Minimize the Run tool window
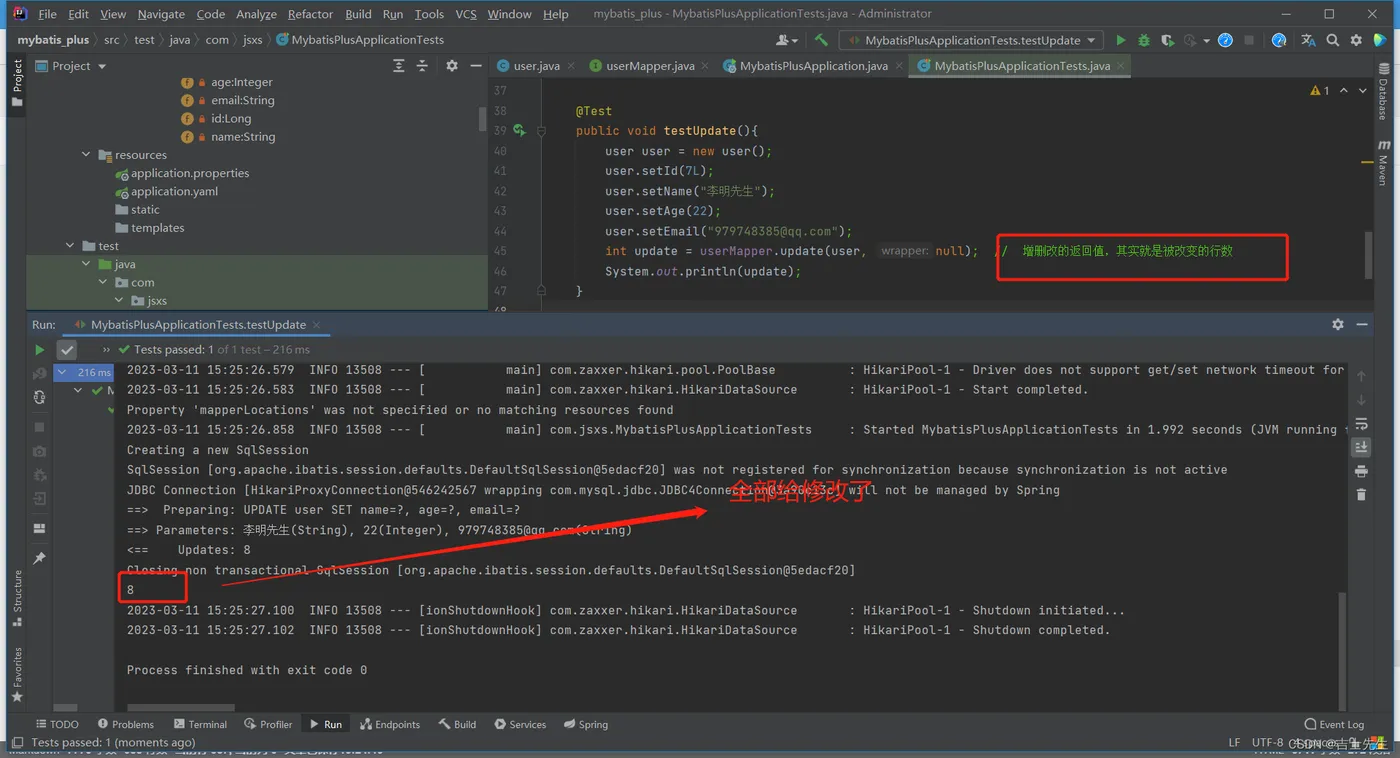1400x758 pixels. (1362, 325)
